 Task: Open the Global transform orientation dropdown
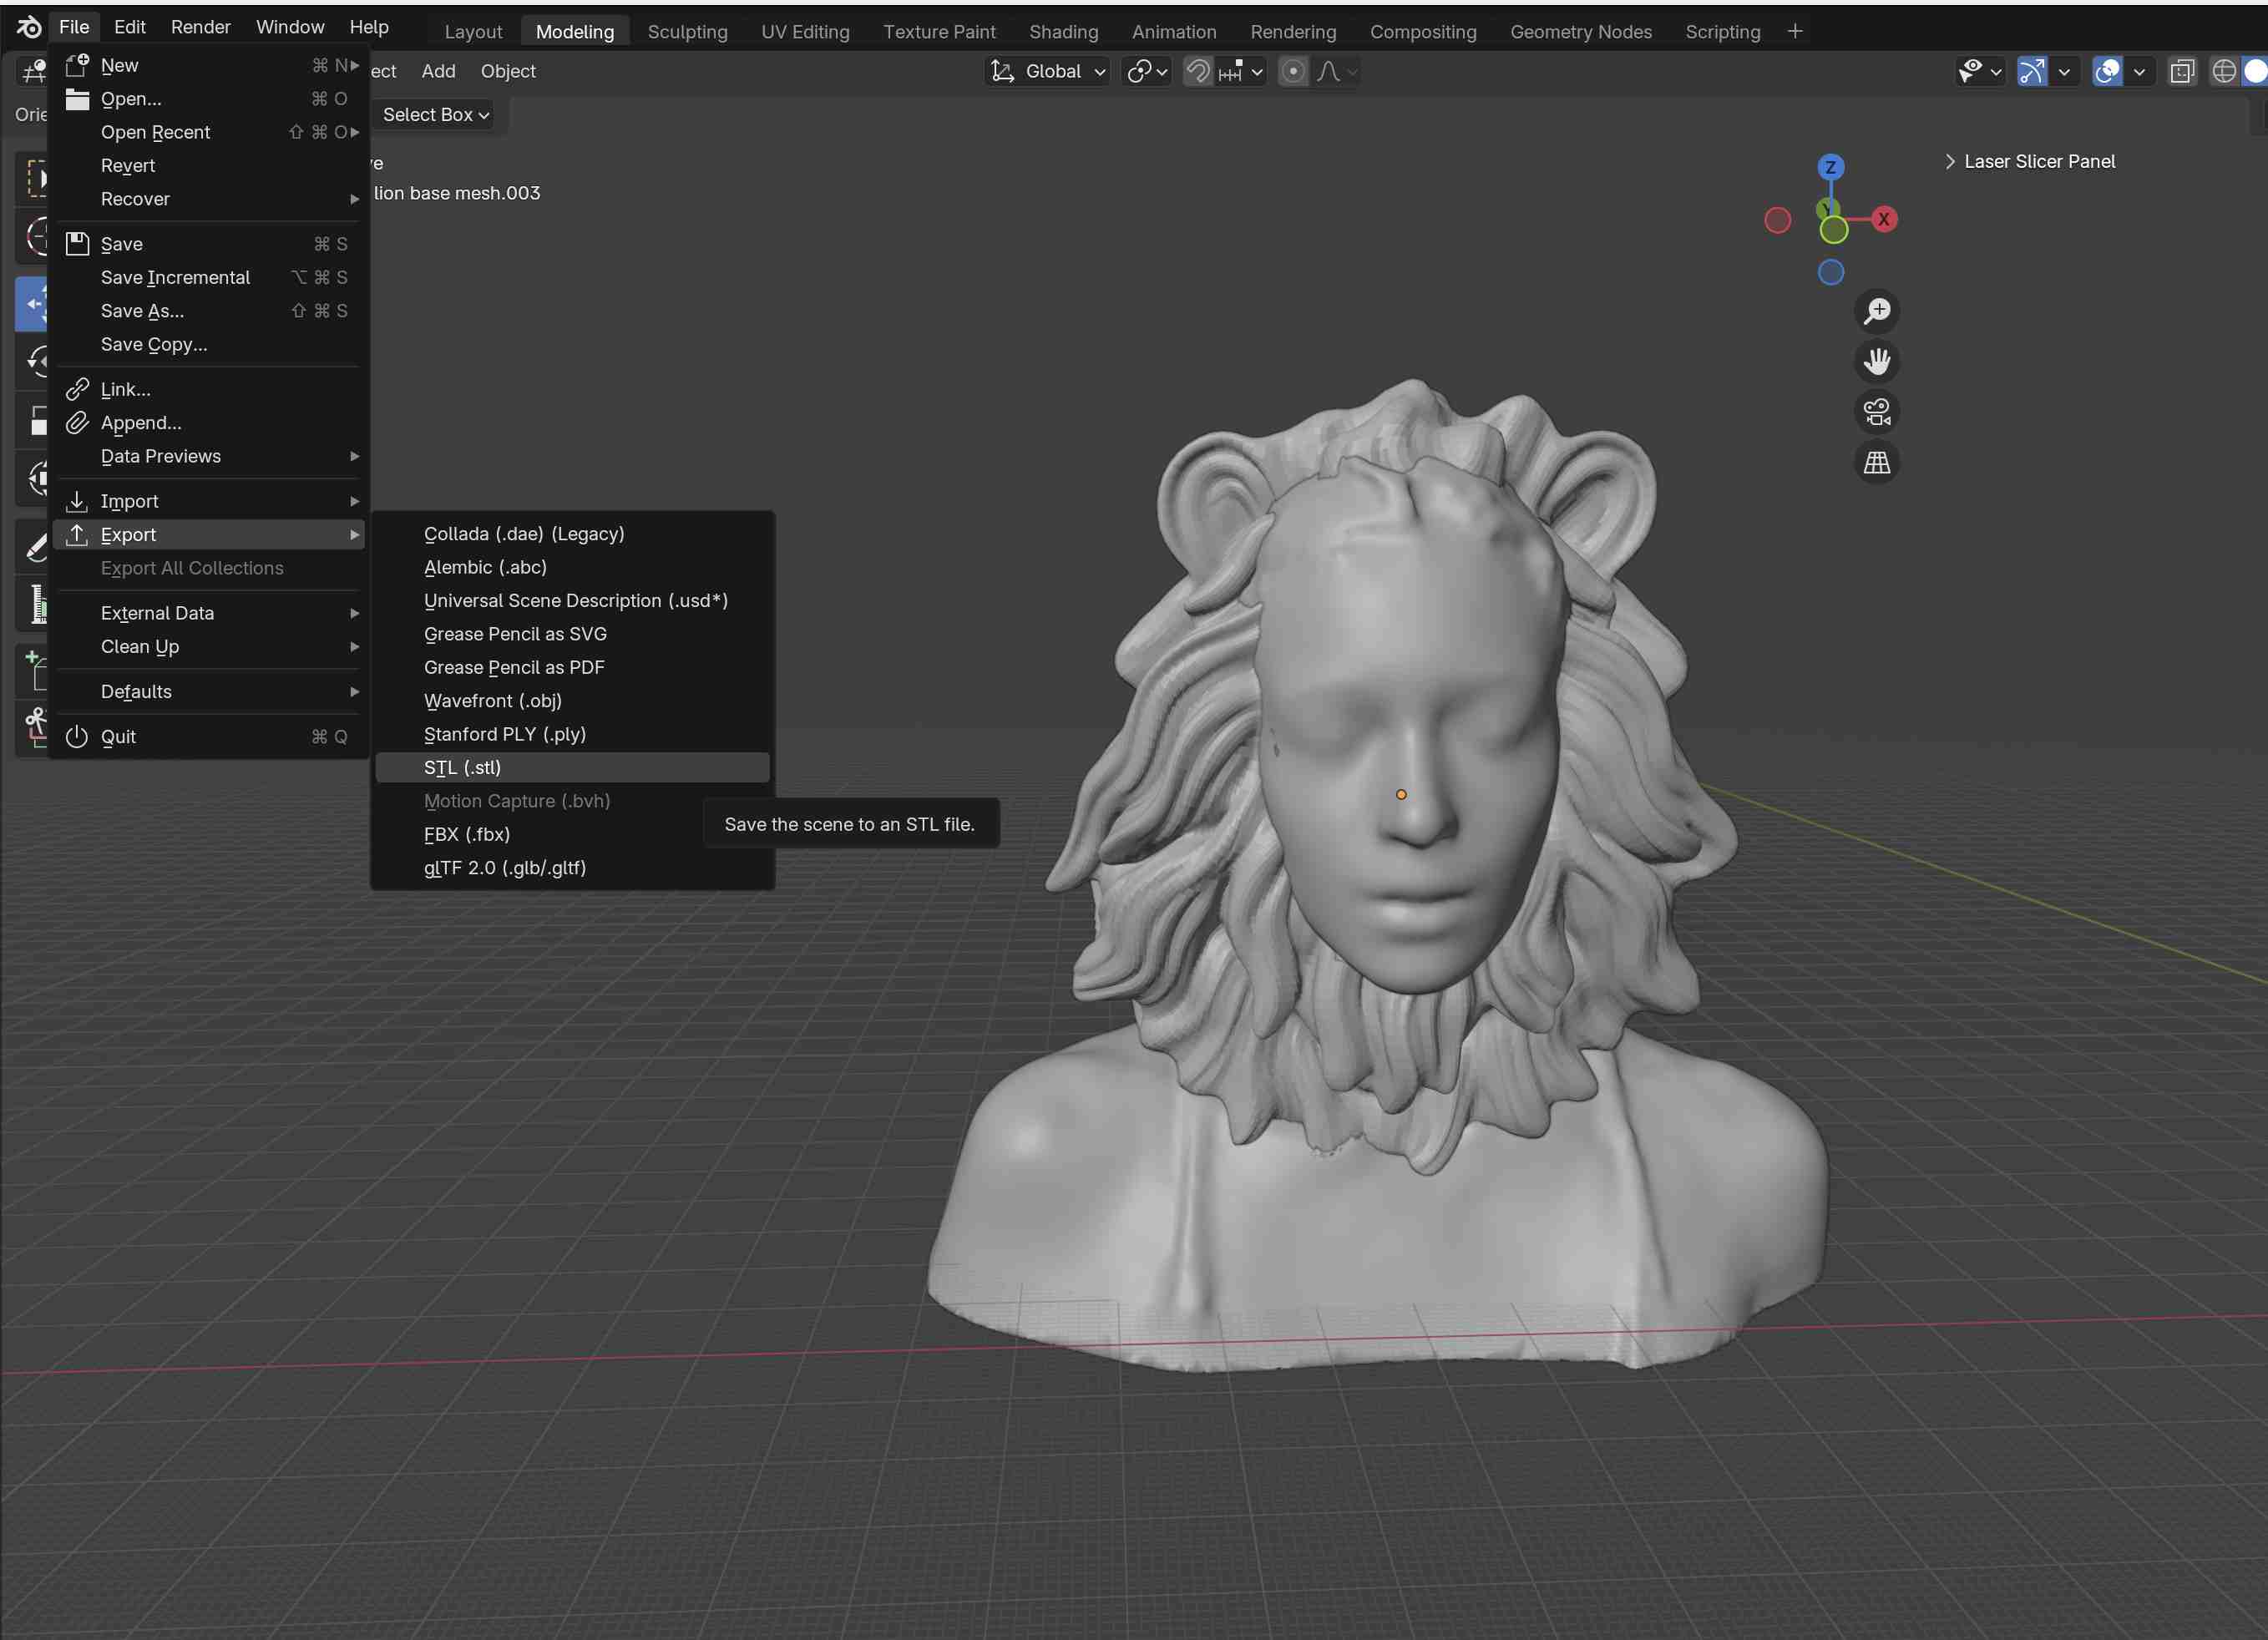click(1048, 71)
